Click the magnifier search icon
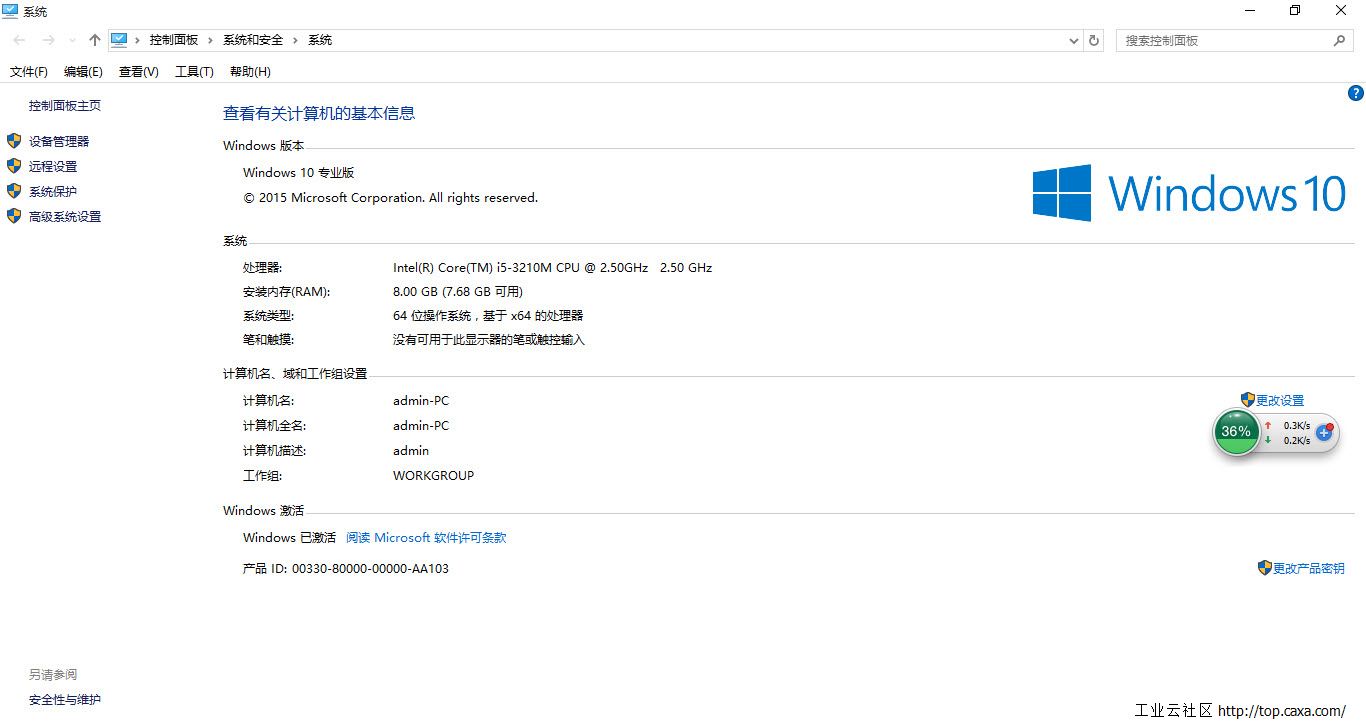The width and height of the screenshot is (1366, 728). (1339, 40)
